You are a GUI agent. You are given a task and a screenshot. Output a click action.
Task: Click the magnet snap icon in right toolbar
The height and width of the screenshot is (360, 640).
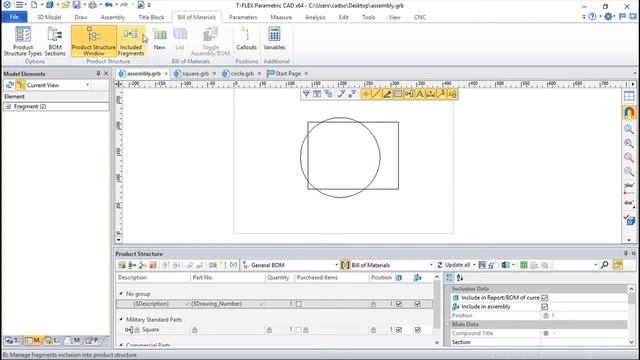pyautogui.click(x=629, y=112)
